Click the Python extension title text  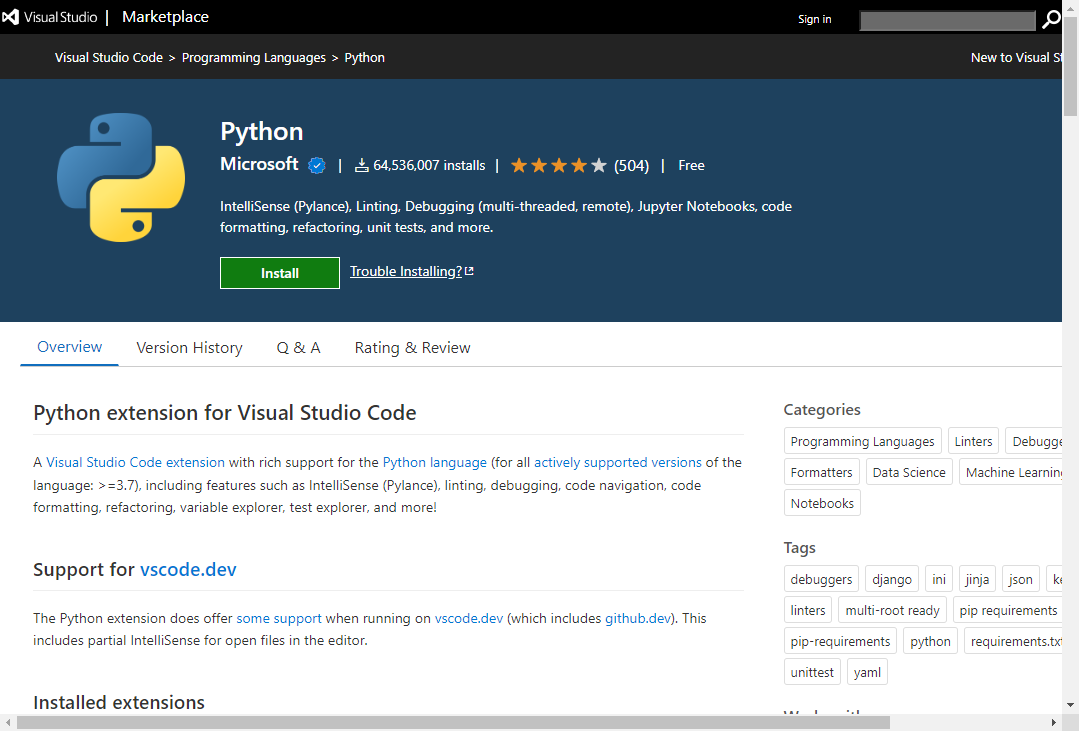261,131
